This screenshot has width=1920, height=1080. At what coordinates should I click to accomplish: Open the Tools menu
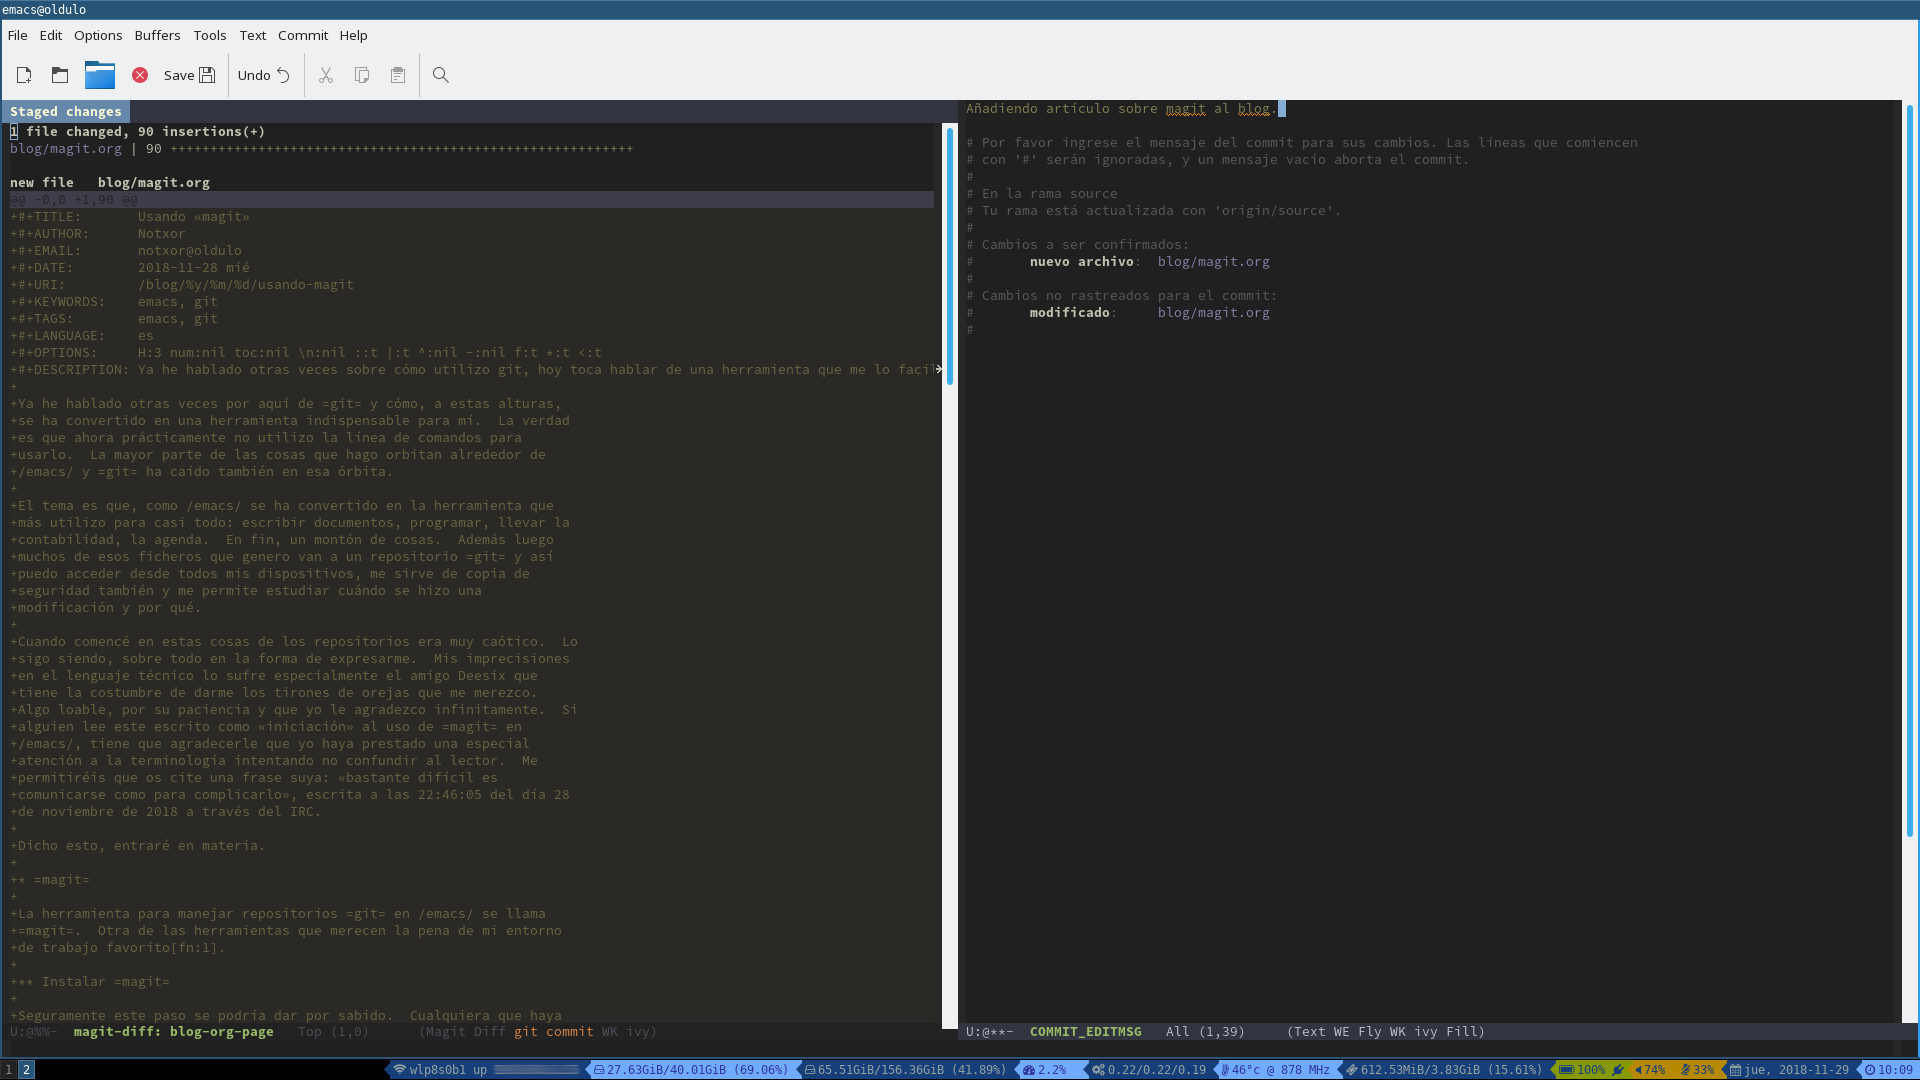(x=210, y=35)
